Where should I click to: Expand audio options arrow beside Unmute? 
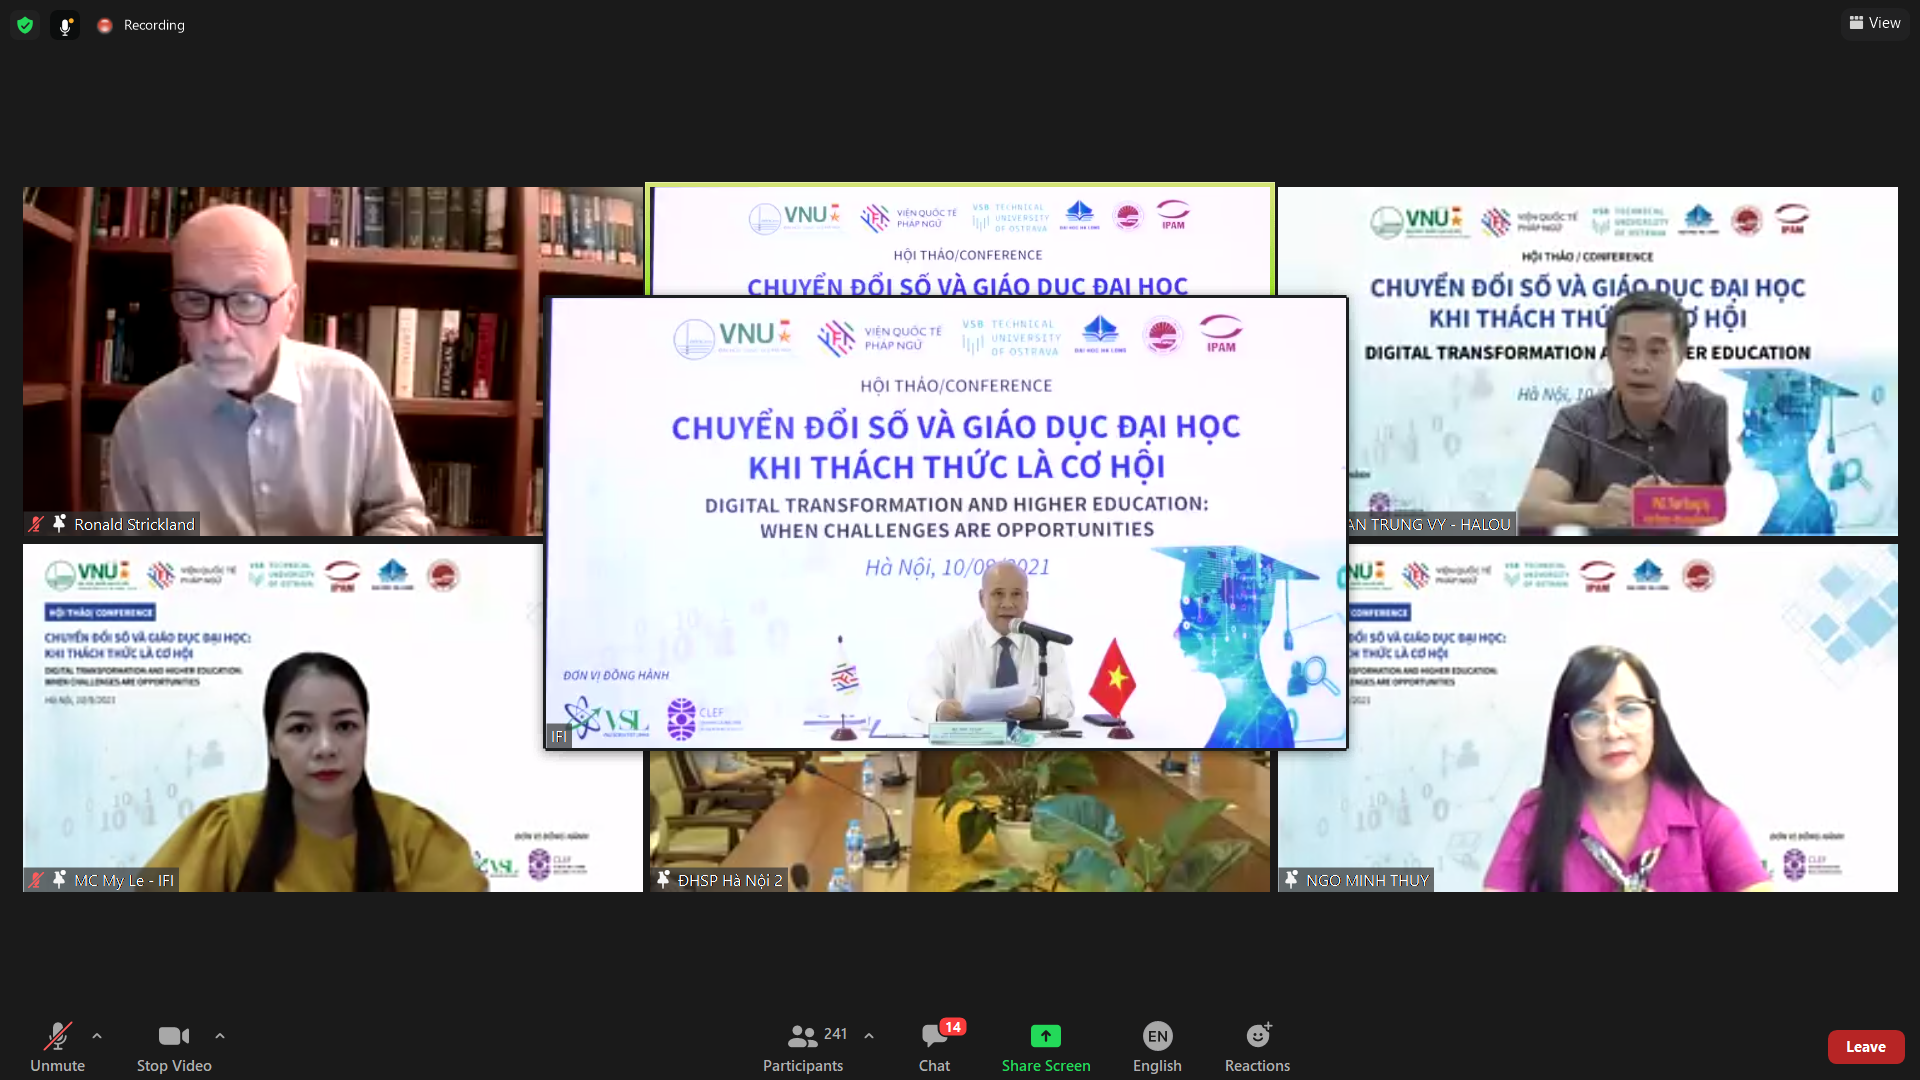click(x=97, y=1036)
